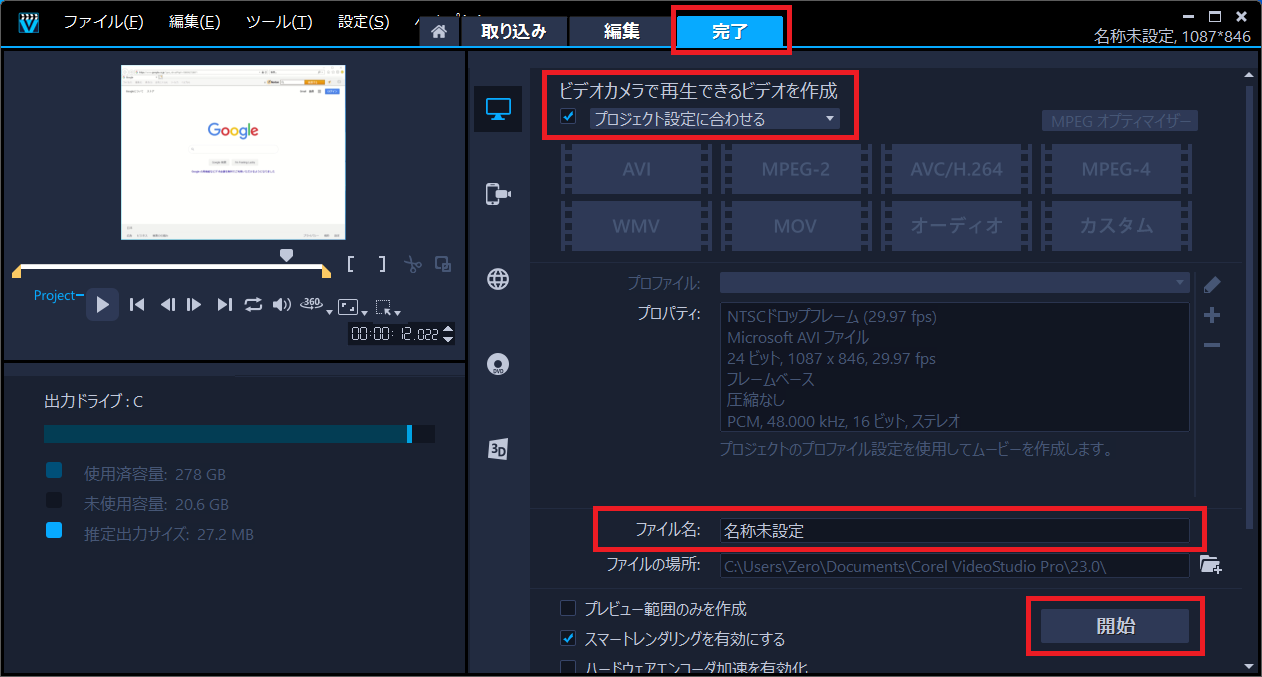Click the timecode field 00:00:12.022
This screenshot has width=1262, height=677.
tap(394, 335)
